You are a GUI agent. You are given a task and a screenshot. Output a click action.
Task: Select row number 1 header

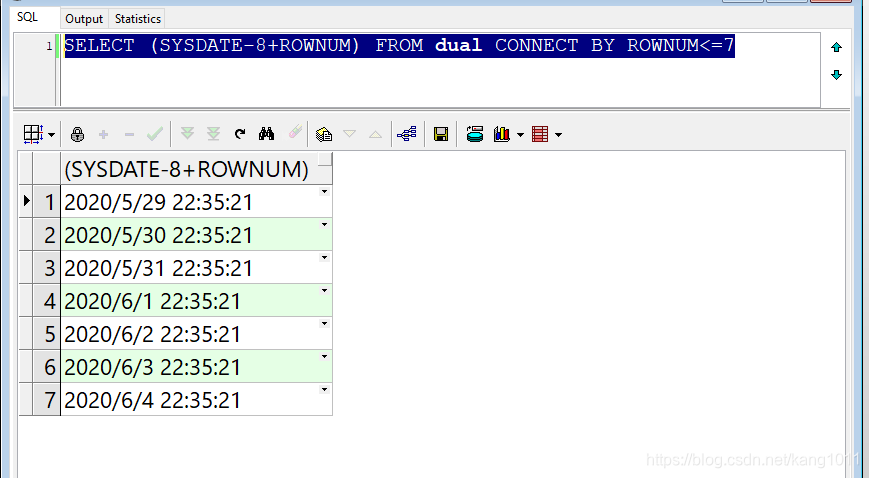click(x=47, y=201)
